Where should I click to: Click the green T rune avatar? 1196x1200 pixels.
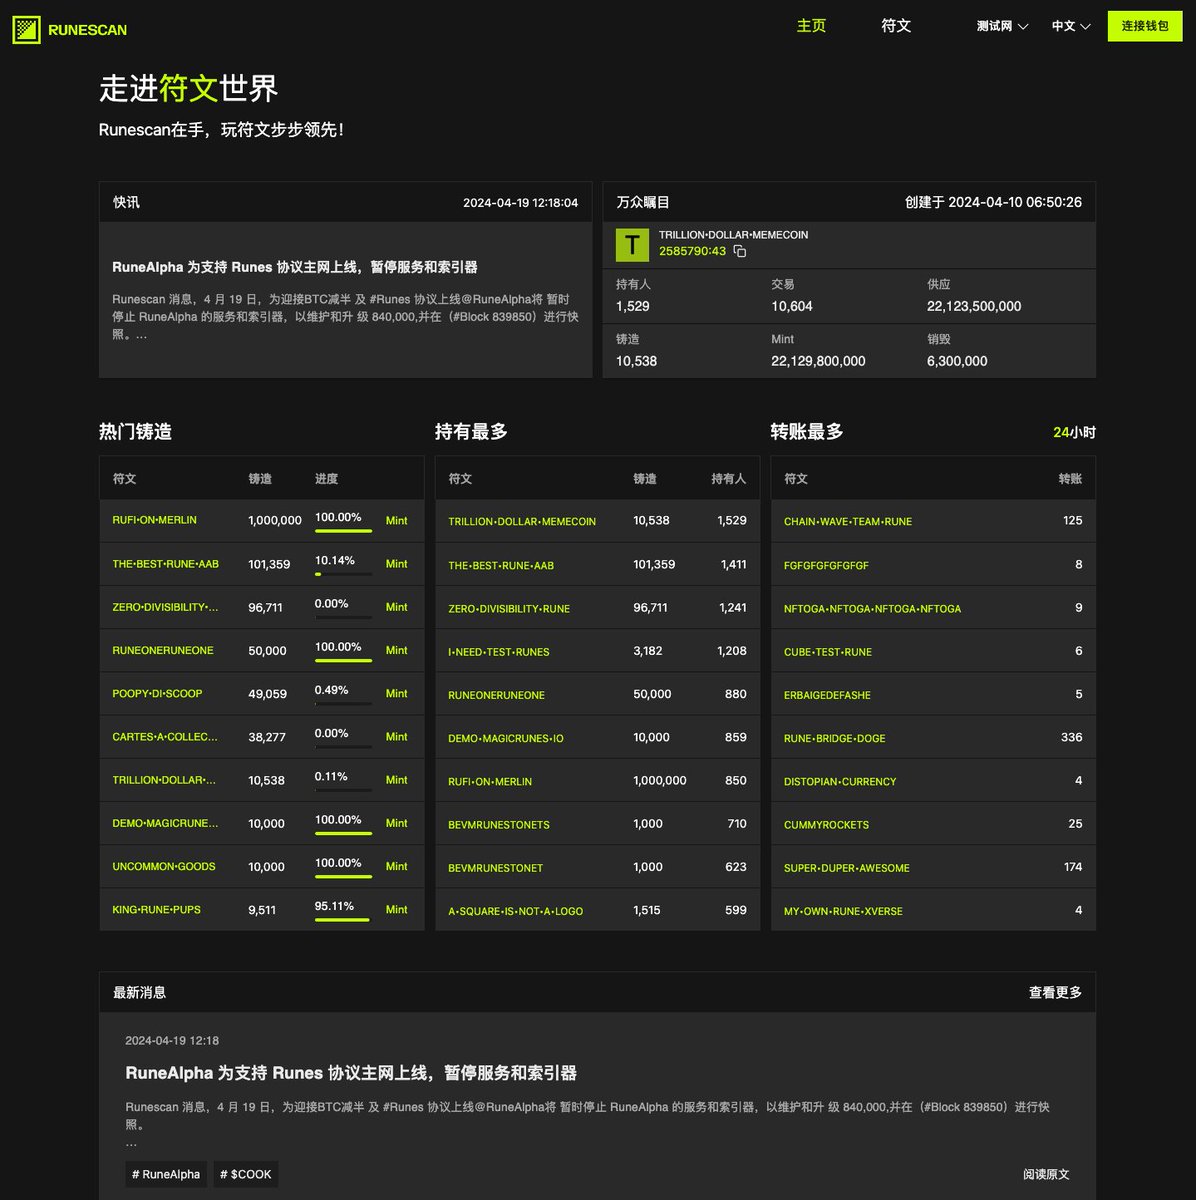(x=632, y=244)
